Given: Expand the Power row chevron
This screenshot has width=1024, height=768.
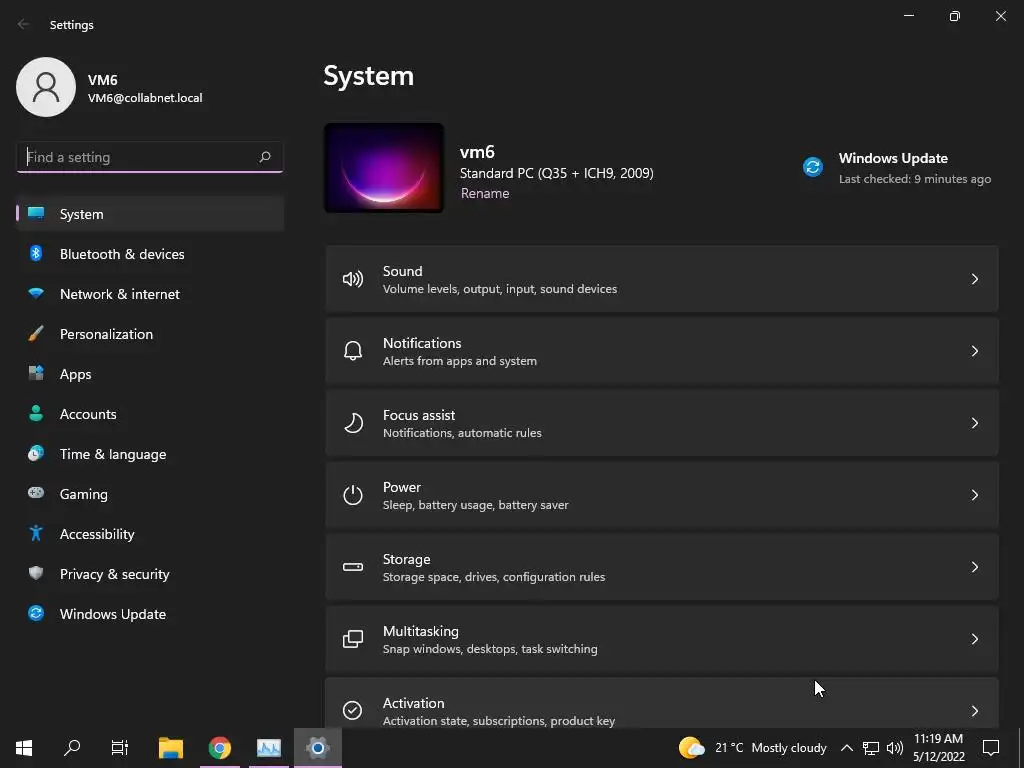Looking at the screenshot, I should 974,495.
